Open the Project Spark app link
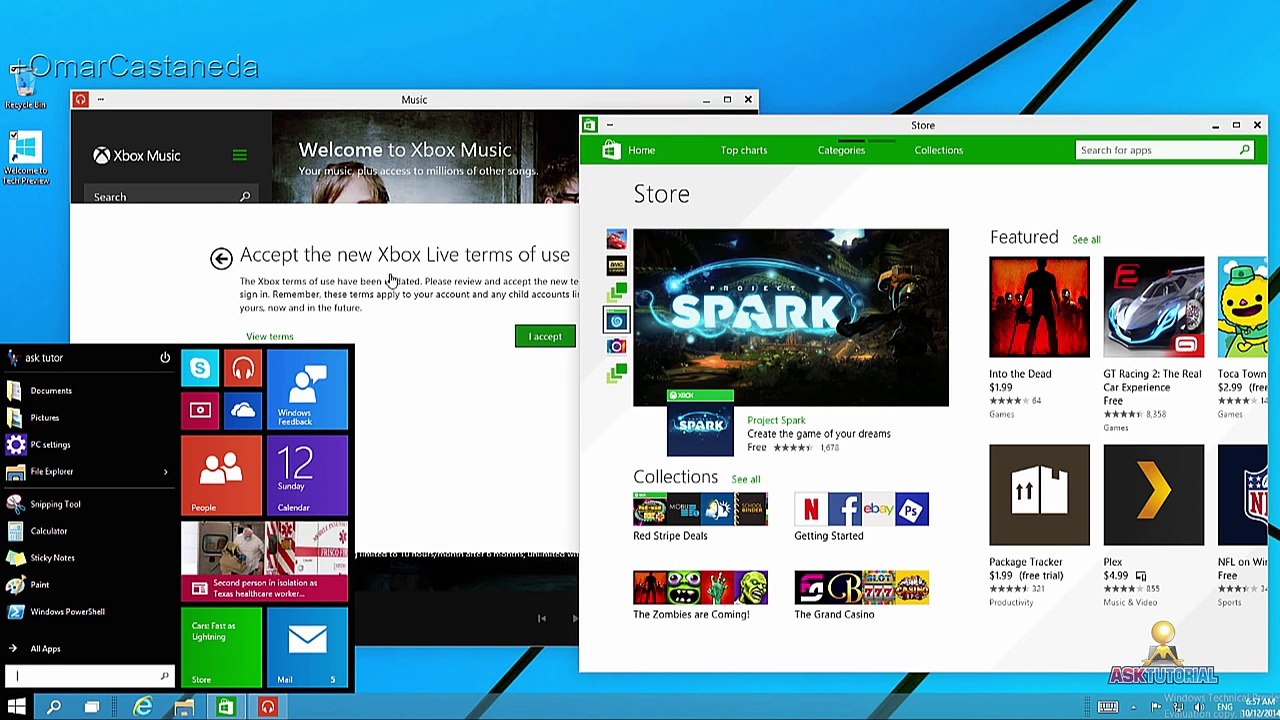1280x720 pixels. tap(776, 421)
